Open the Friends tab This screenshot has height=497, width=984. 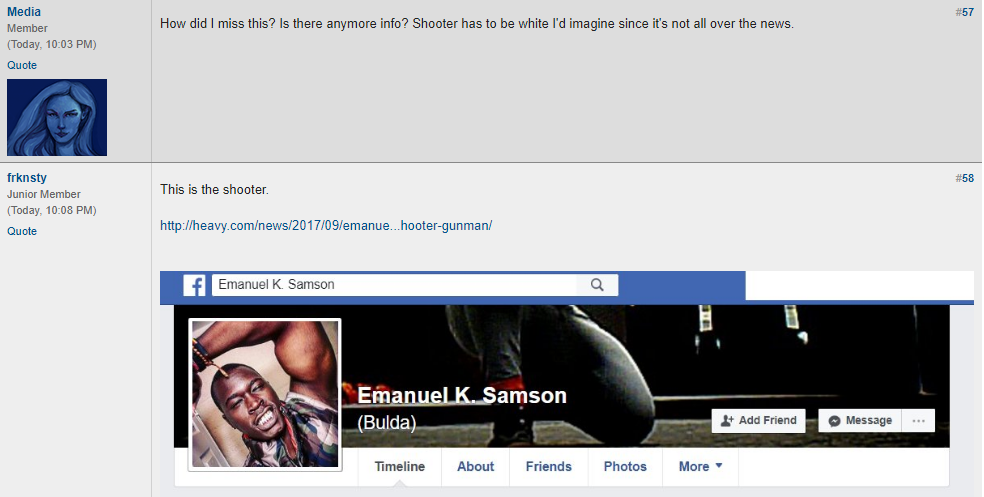pyautogui.click(x=548, y=466)
